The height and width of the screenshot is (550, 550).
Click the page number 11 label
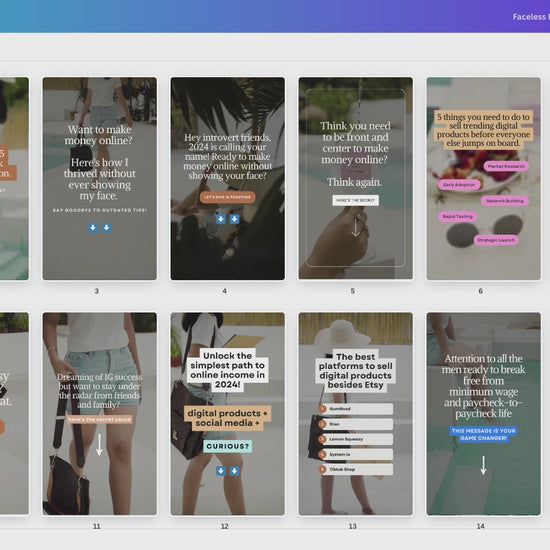pos(96,526)
